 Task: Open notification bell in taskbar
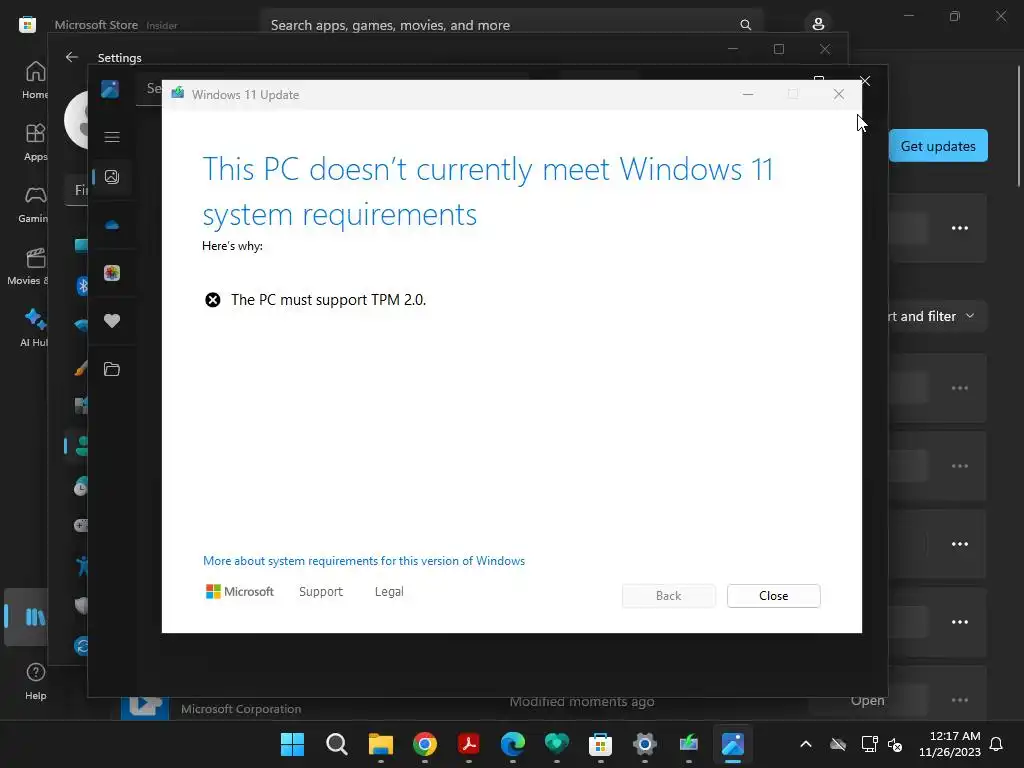click(x=997, y=744)
